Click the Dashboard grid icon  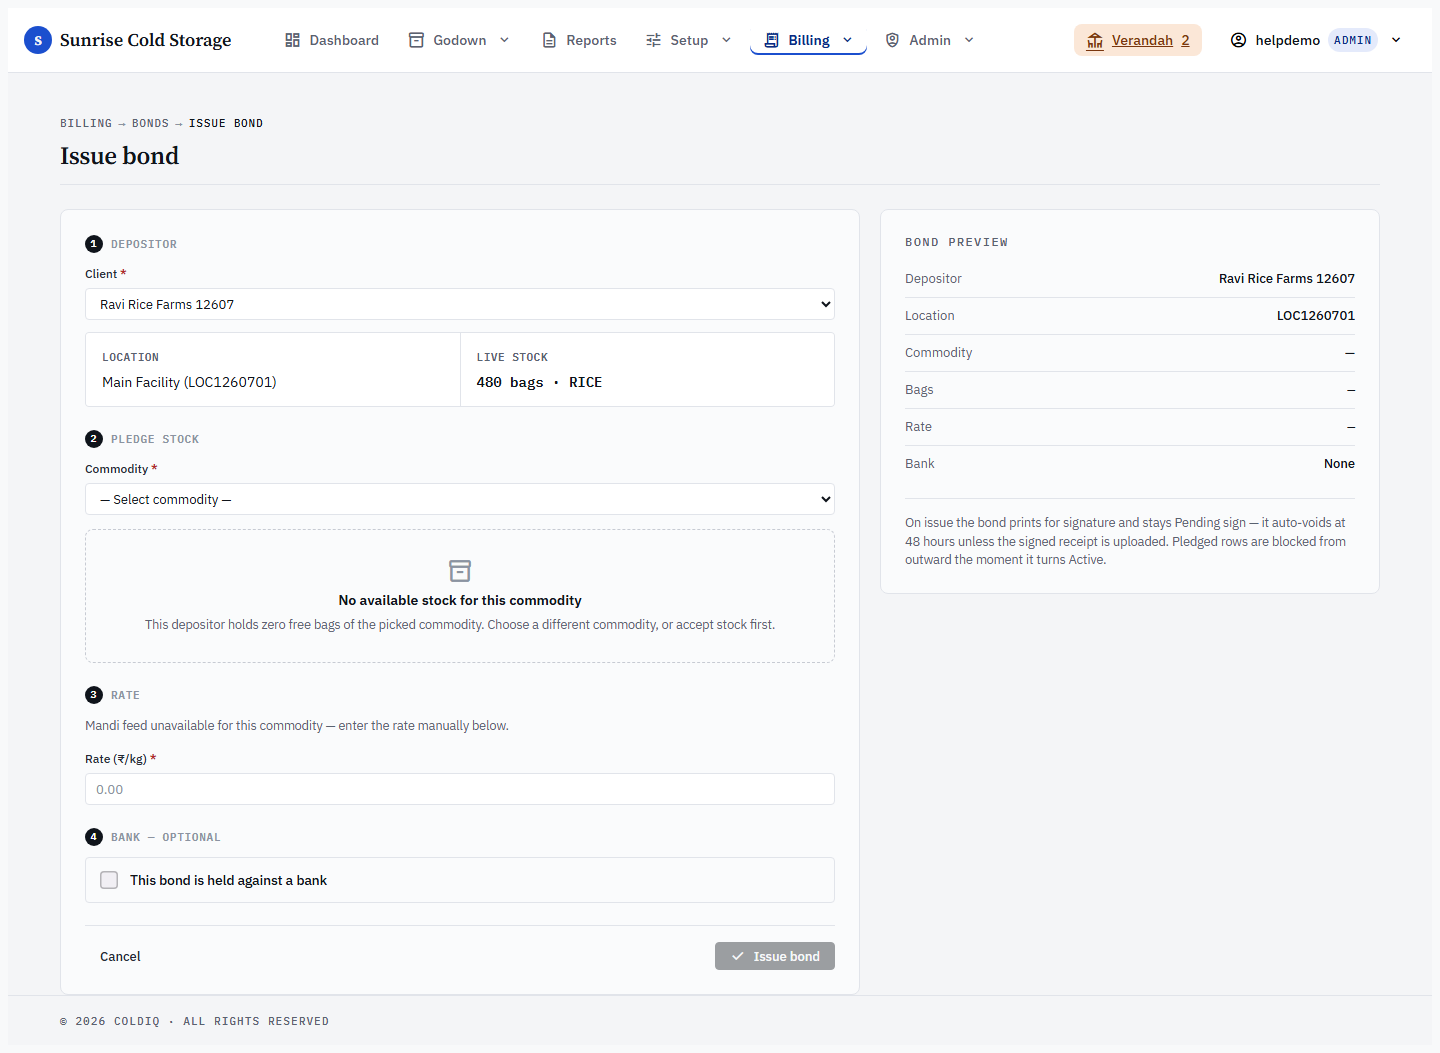click(292, 40)
